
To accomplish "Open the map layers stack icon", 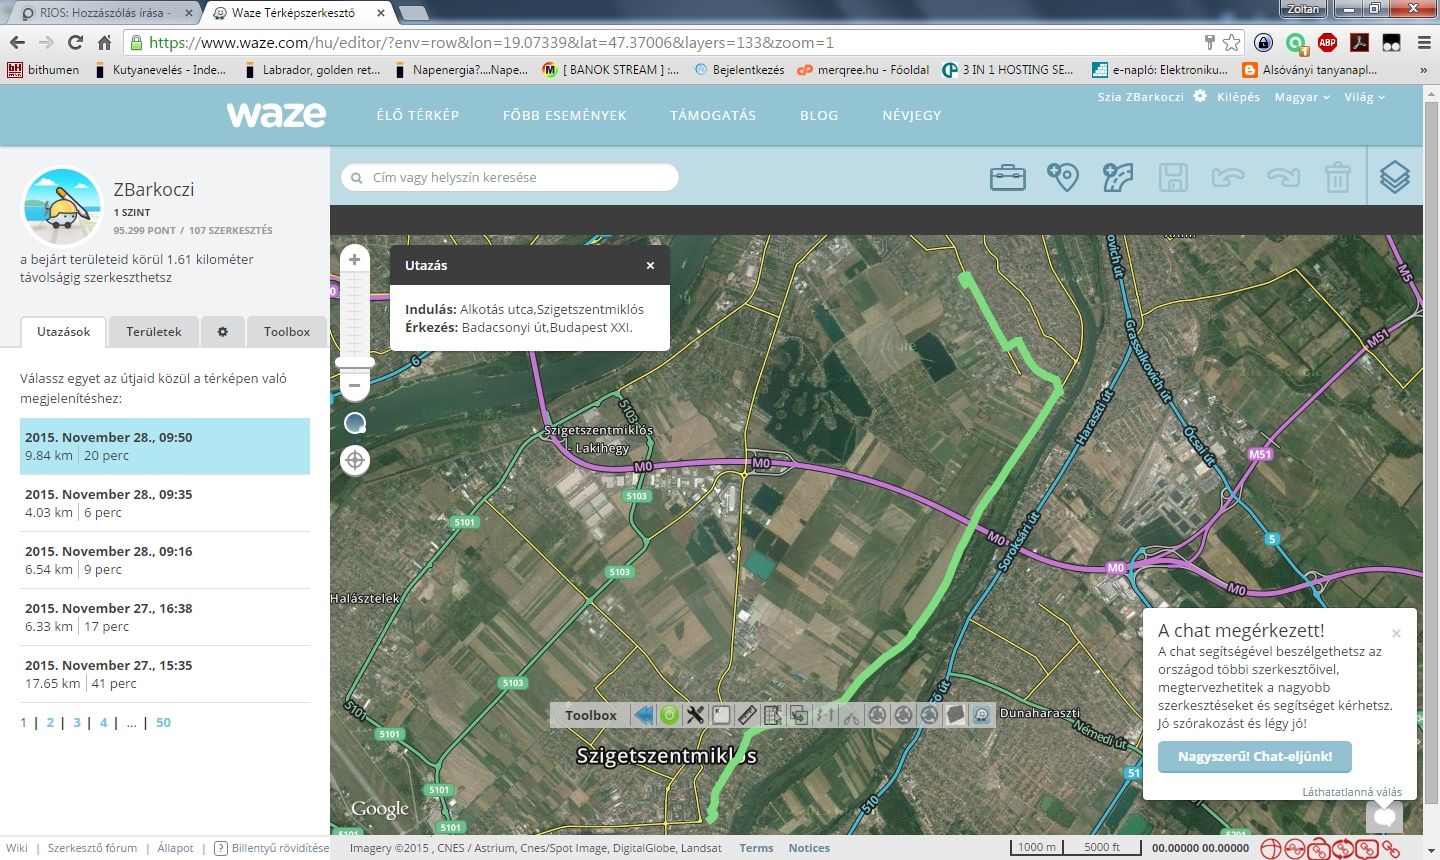I will click(x=1395, y=178).
